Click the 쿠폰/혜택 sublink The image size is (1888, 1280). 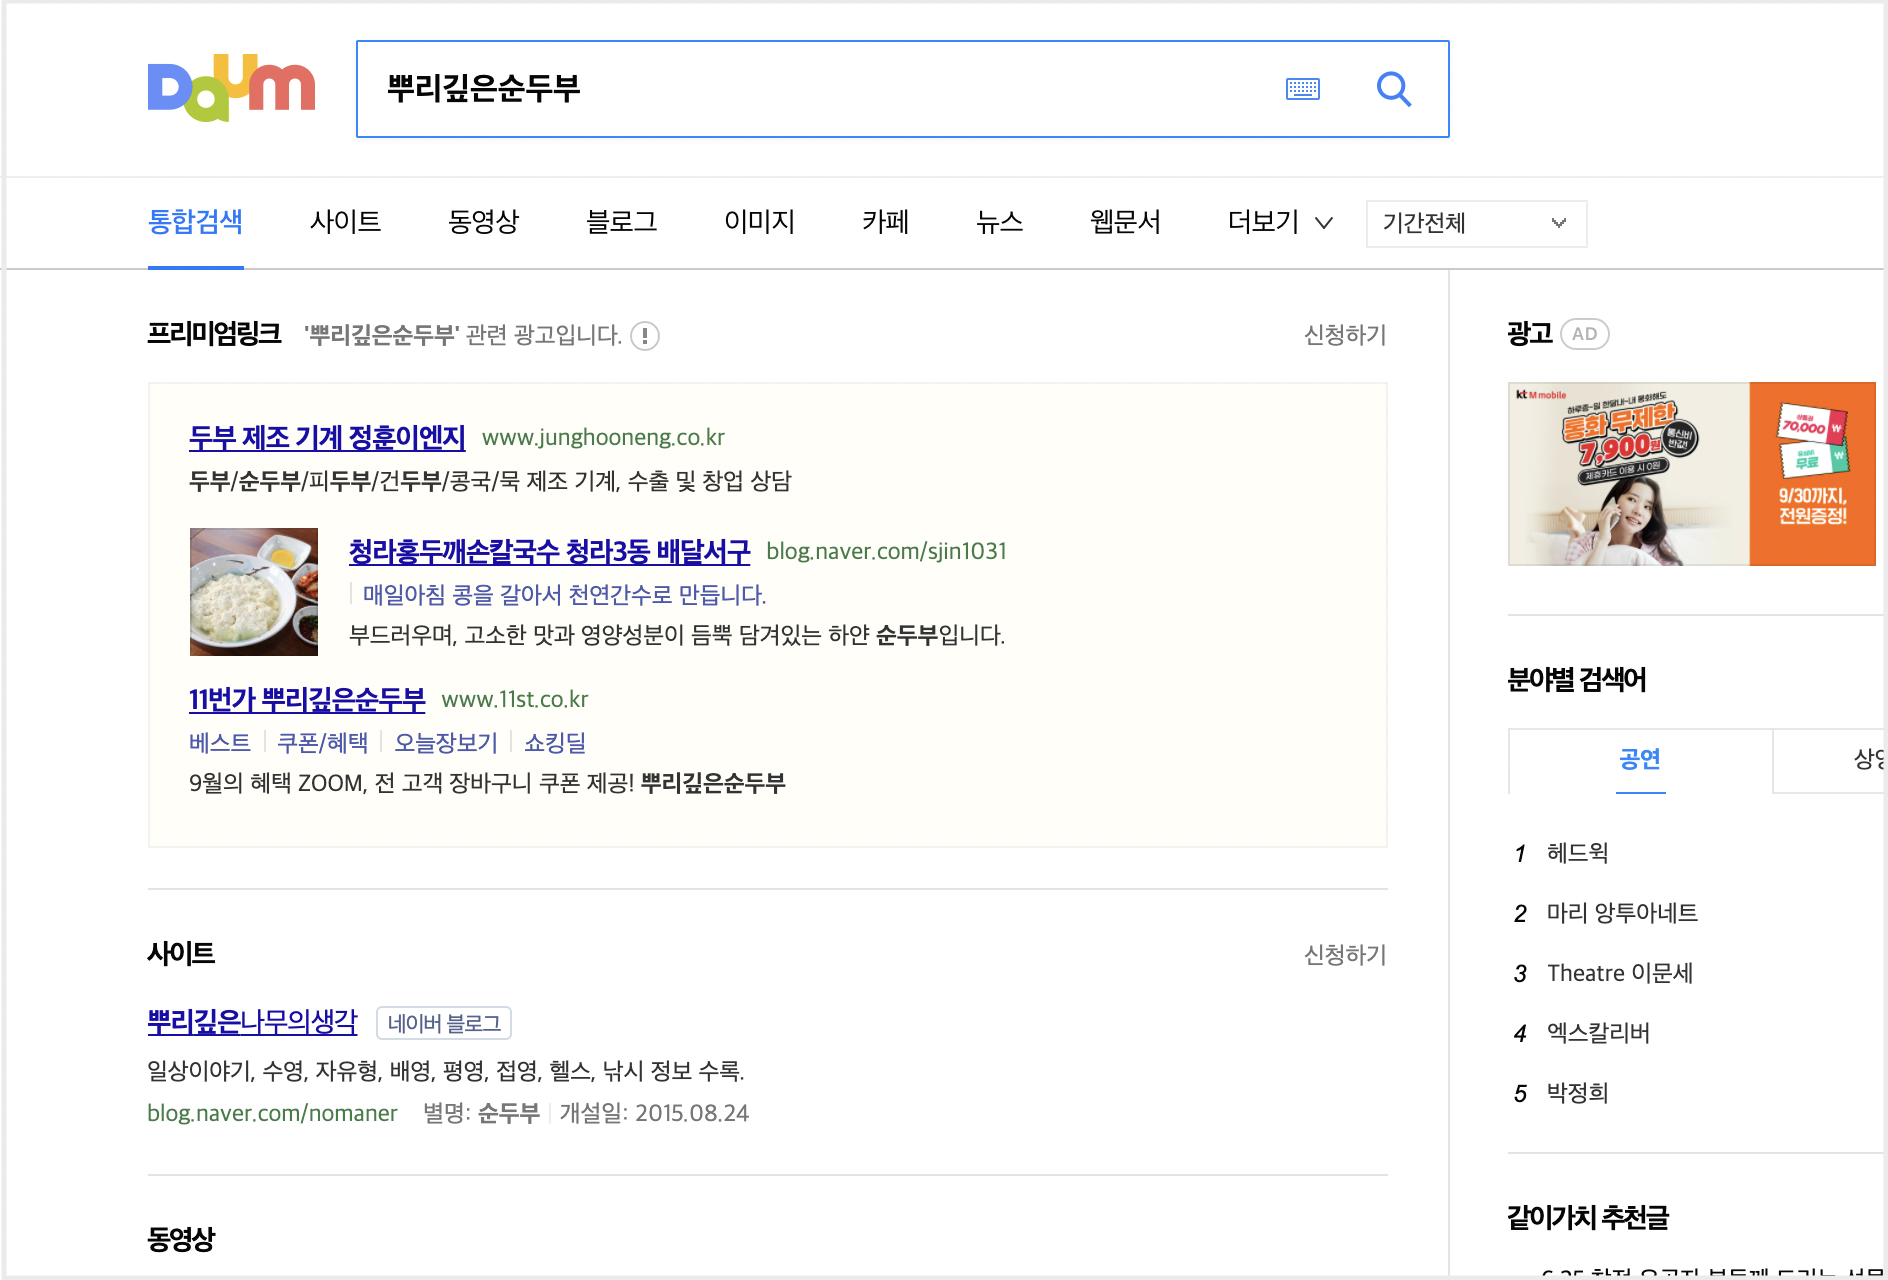pos(322,743)
